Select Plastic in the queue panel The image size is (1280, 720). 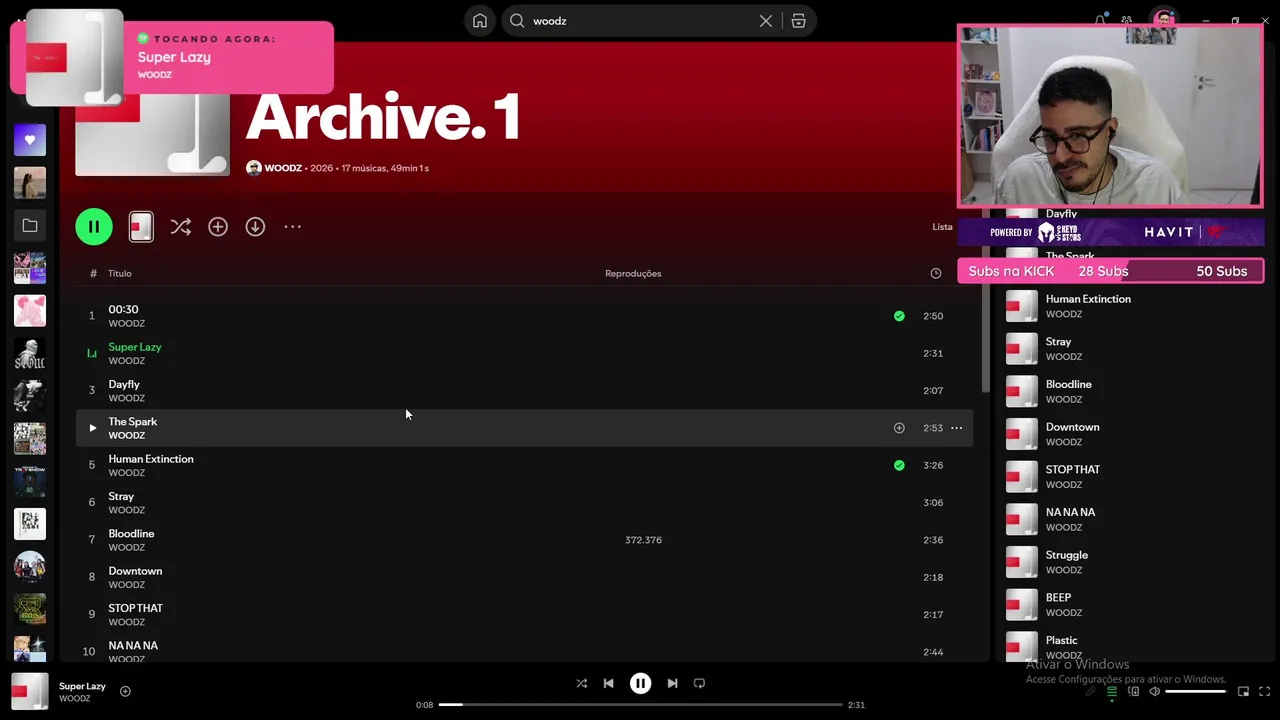(x=1130, y=646)
